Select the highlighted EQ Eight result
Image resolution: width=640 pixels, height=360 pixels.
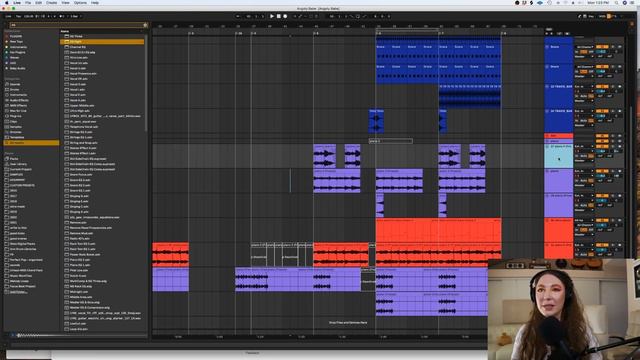pos(102,42)
